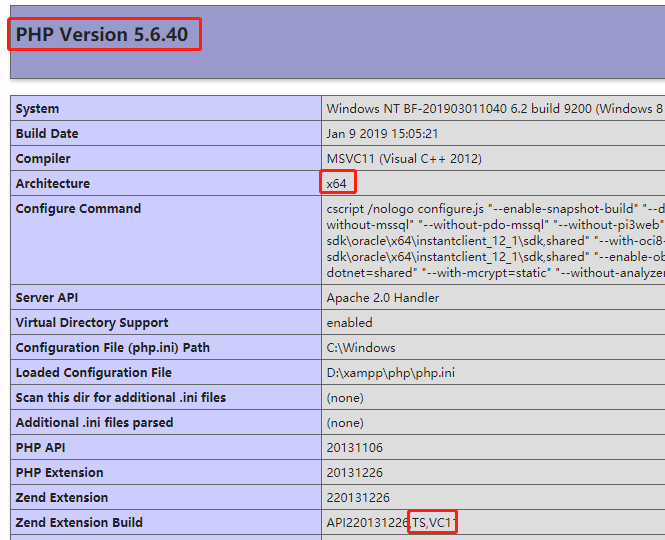The height and width of the screenshot is (540, 665).
Task: Click (none) in the Scan this dir row
Action: click(345, 398)
